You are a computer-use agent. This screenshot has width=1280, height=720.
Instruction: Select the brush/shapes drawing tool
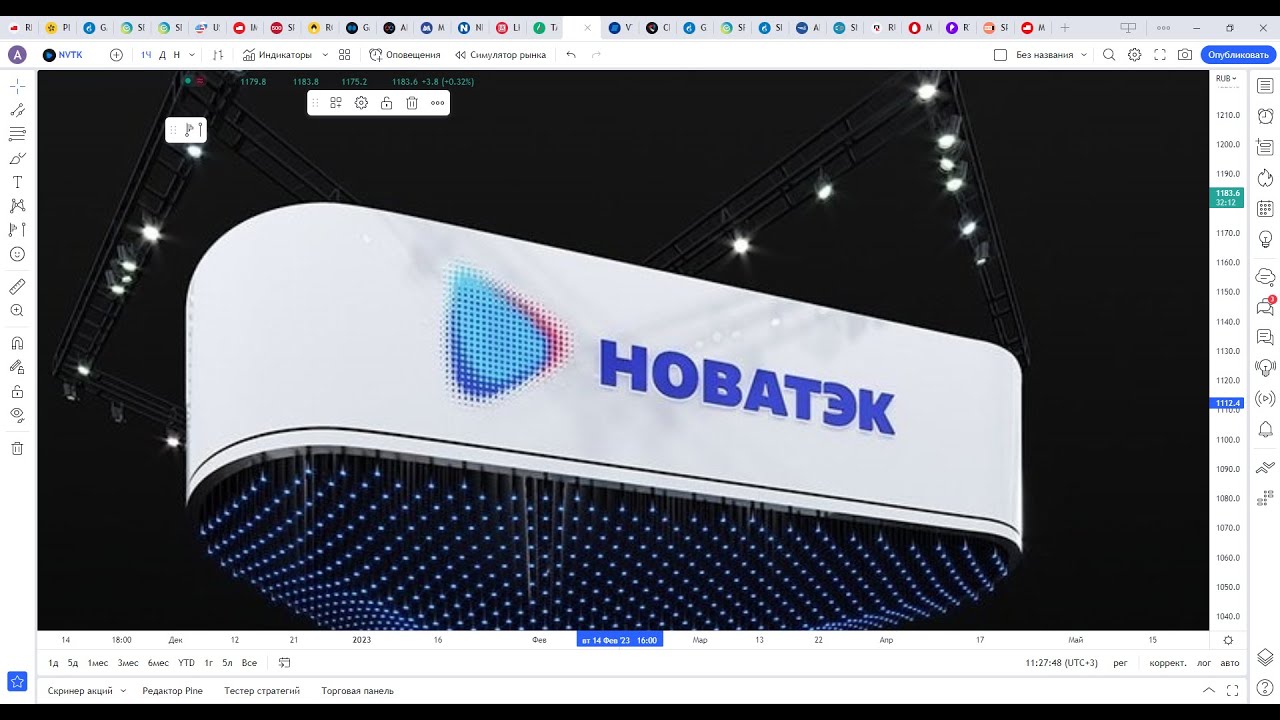[x=17, y=158]
